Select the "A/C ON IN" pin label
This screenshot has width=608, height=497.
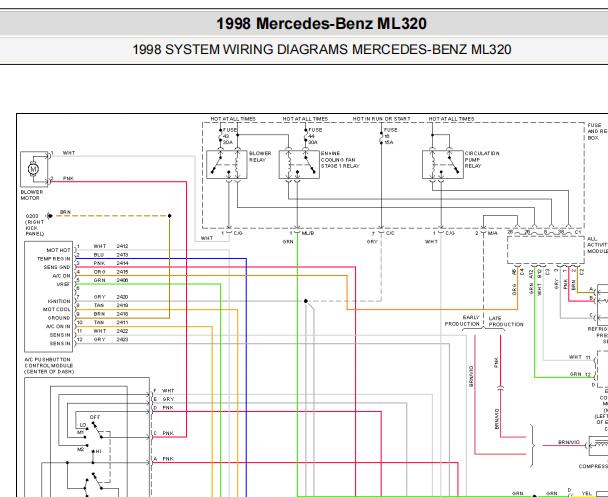click(x=58, y=326)
